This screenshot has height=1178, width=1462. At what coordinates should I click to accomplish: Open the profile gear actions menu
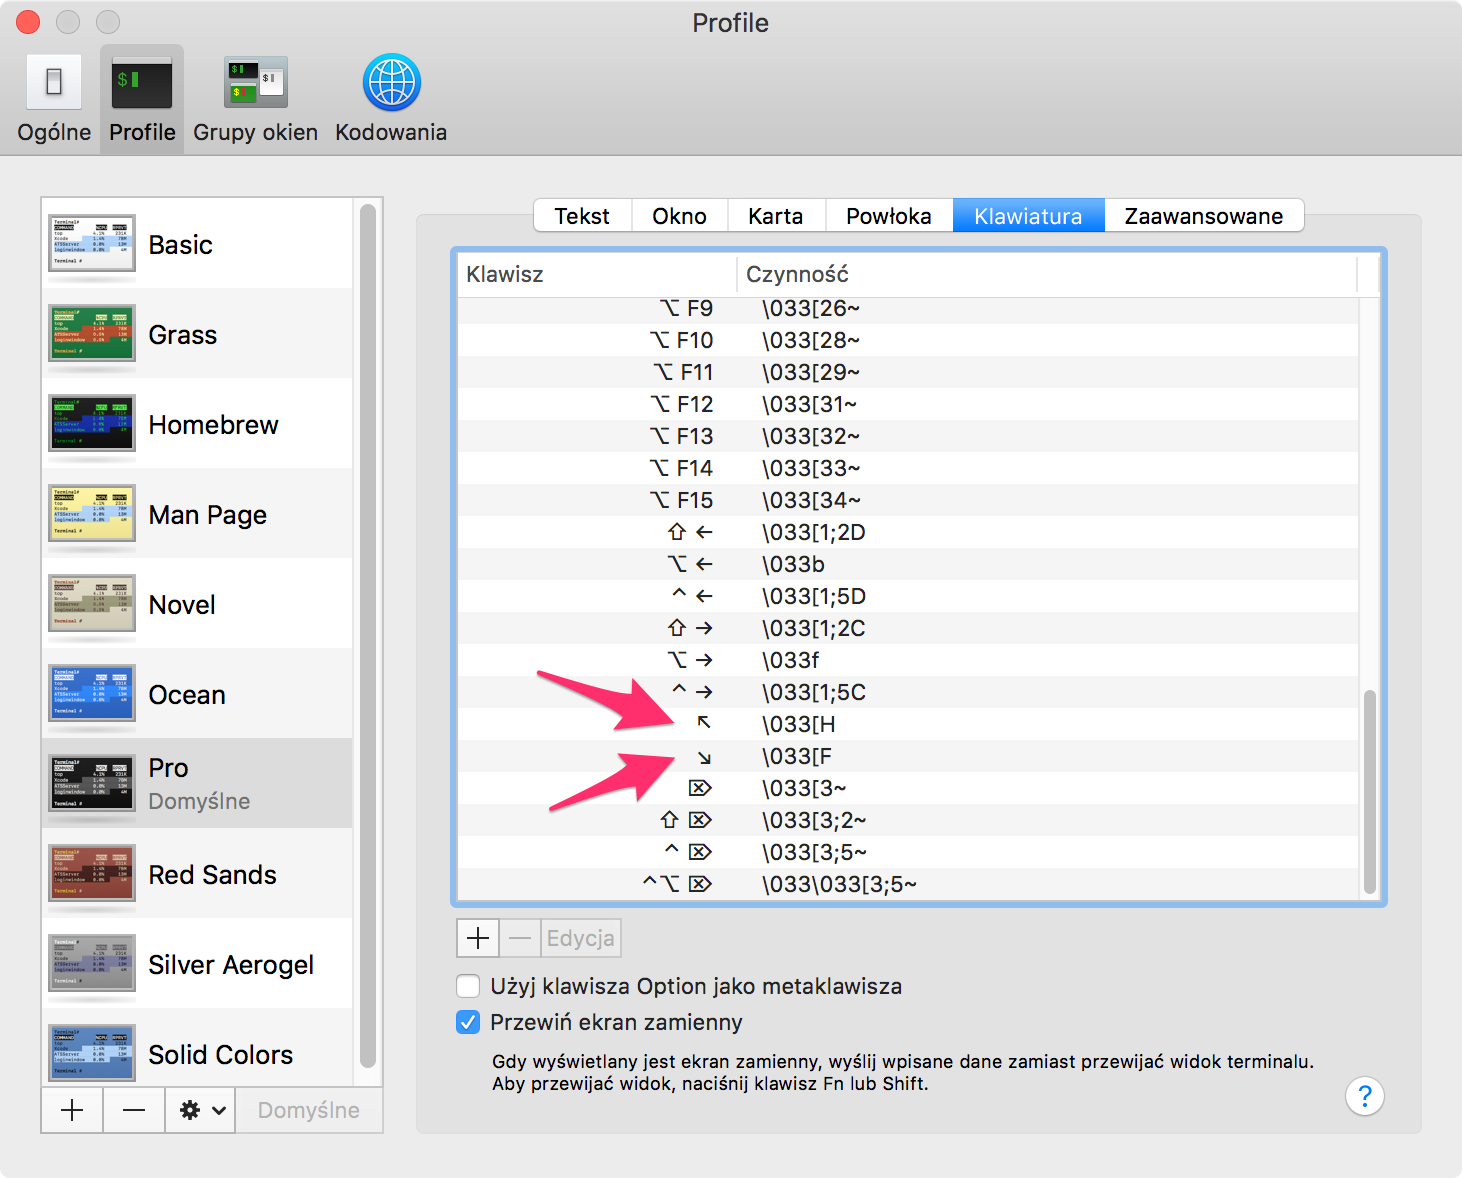click(200, 1110)
